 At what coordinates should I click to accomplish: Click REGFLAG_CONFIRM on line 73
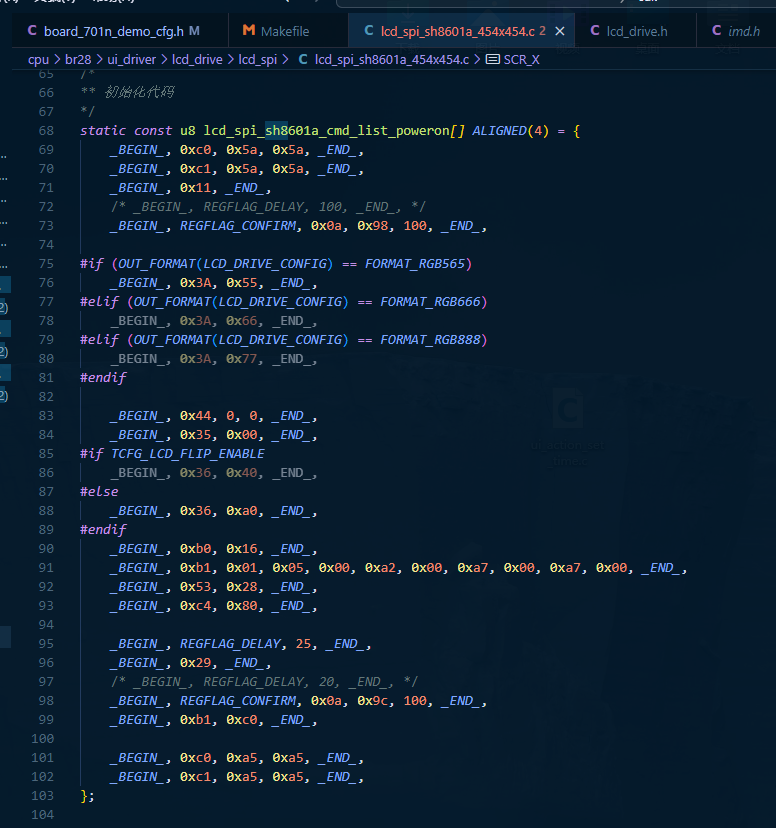pos(238,225)
